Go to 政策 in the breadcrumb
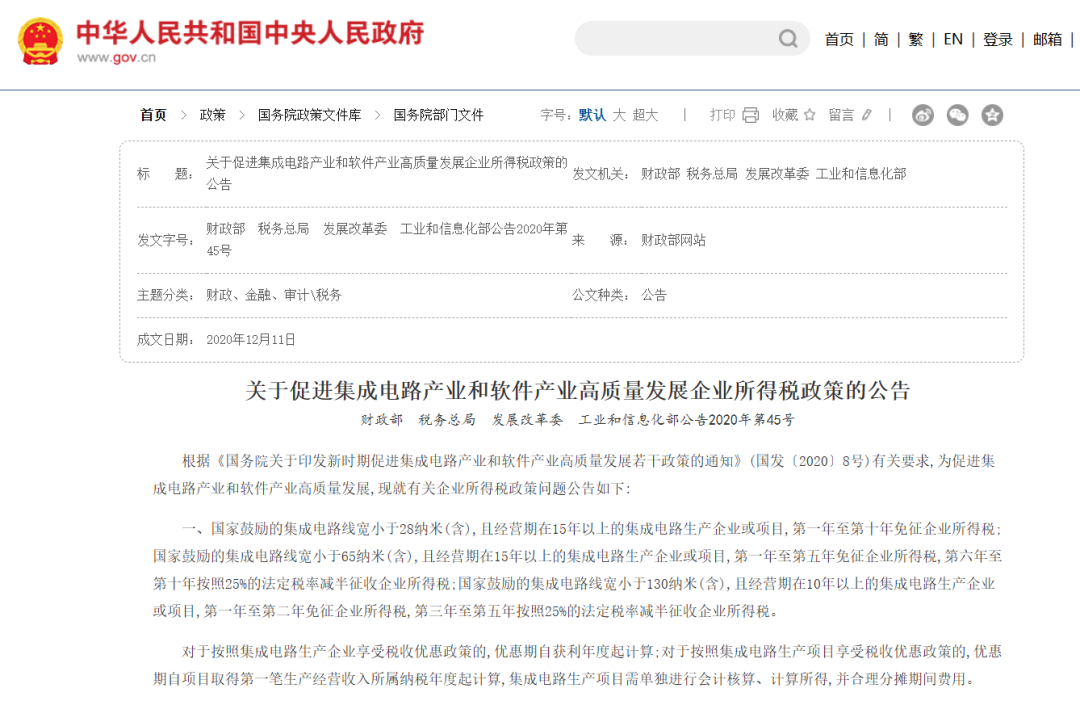The image size is (1080, 705). 212,115
